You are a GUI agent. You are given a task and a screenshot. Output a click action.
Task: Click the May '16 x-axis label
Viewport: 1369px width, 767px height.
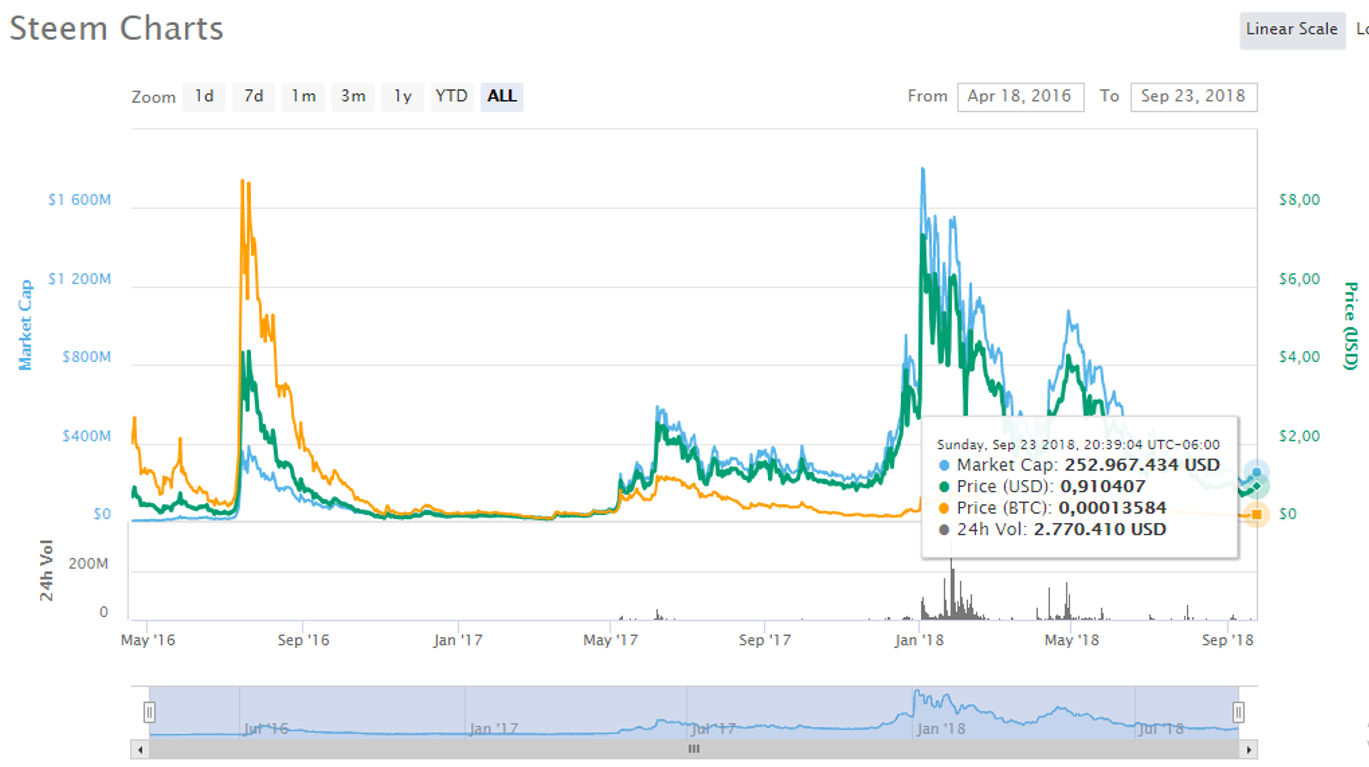click(149, 640)
